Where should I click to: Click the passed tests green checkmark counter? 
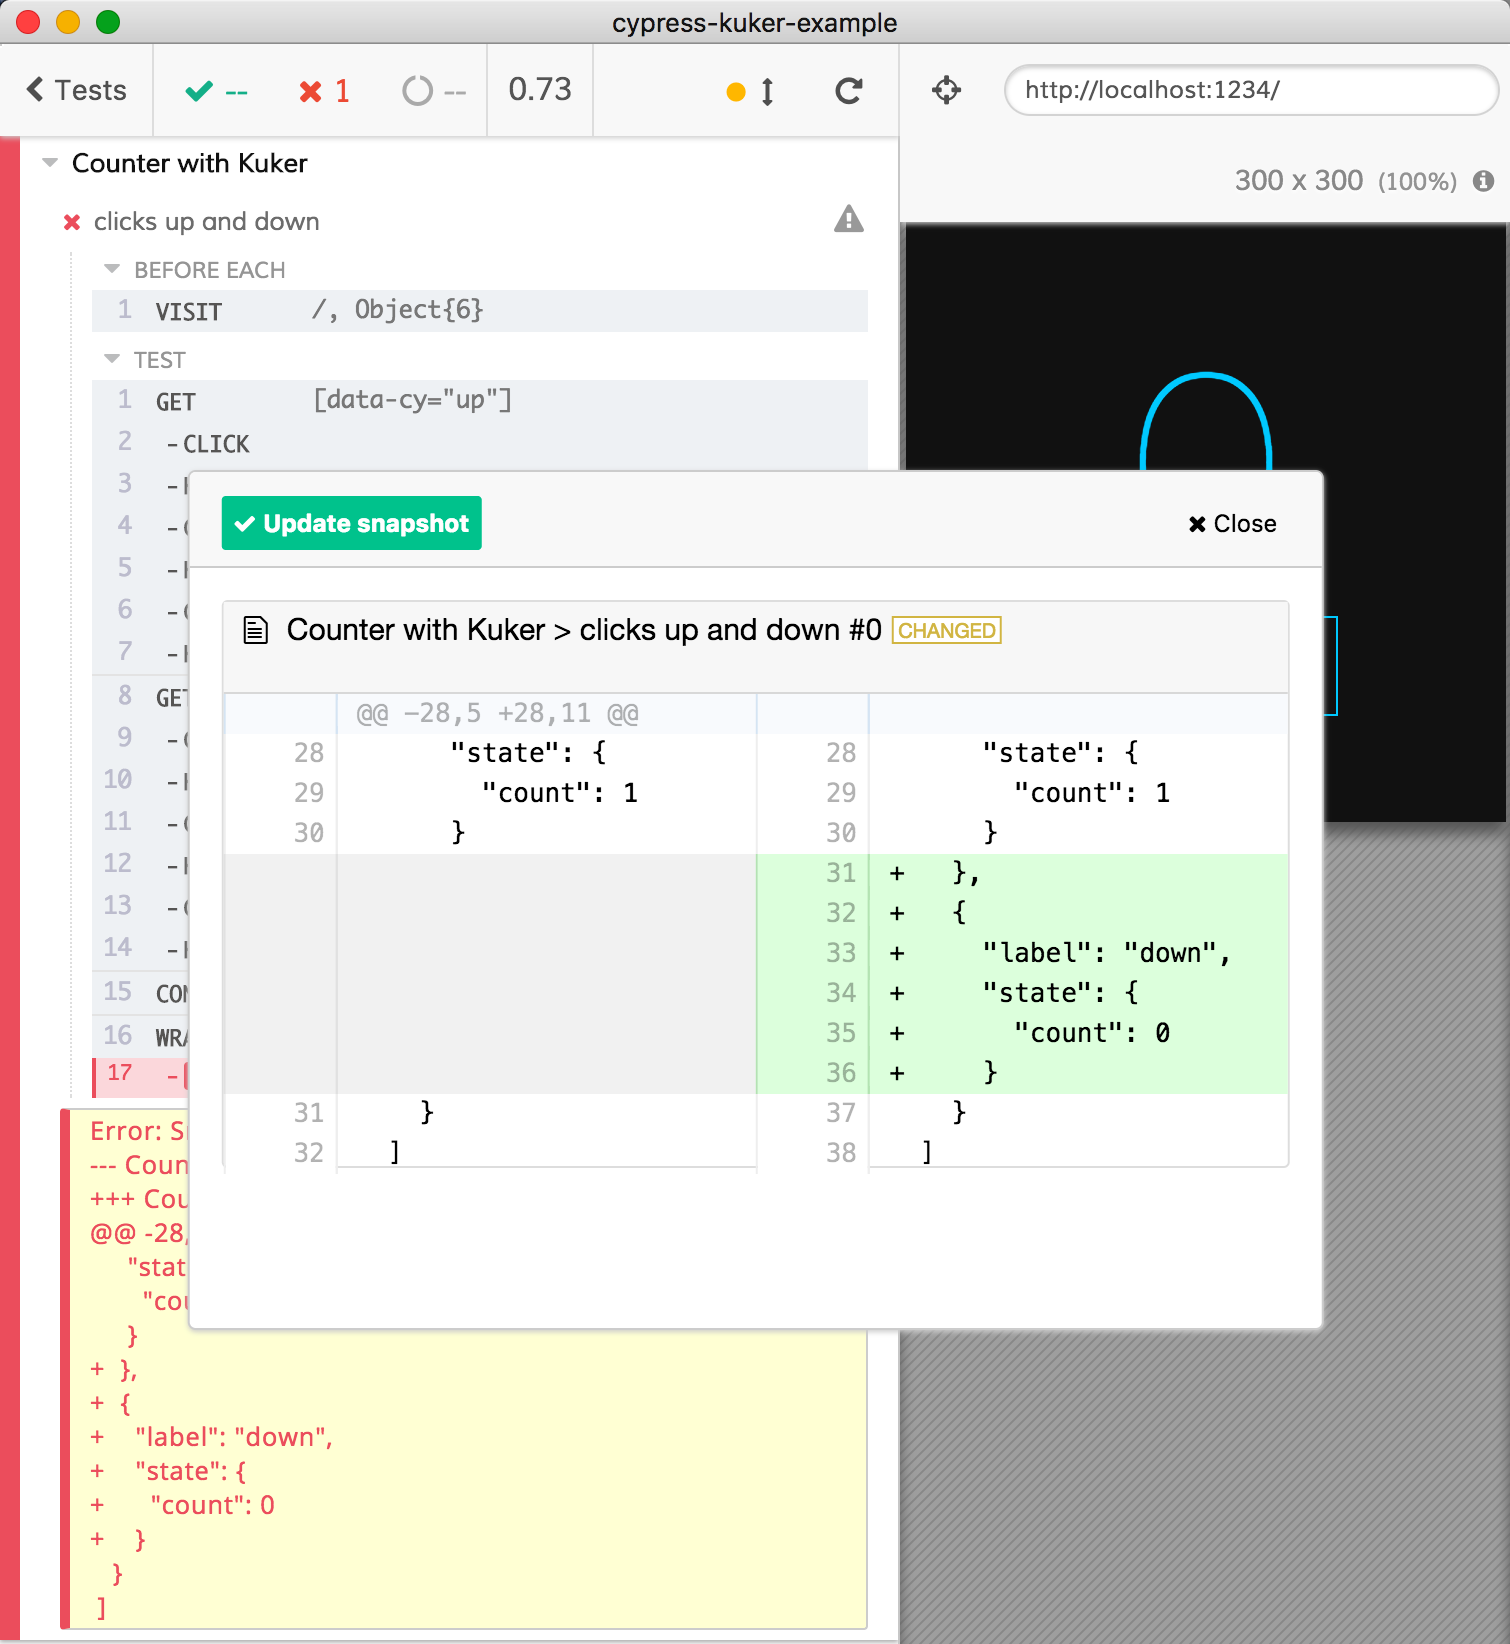216,91
